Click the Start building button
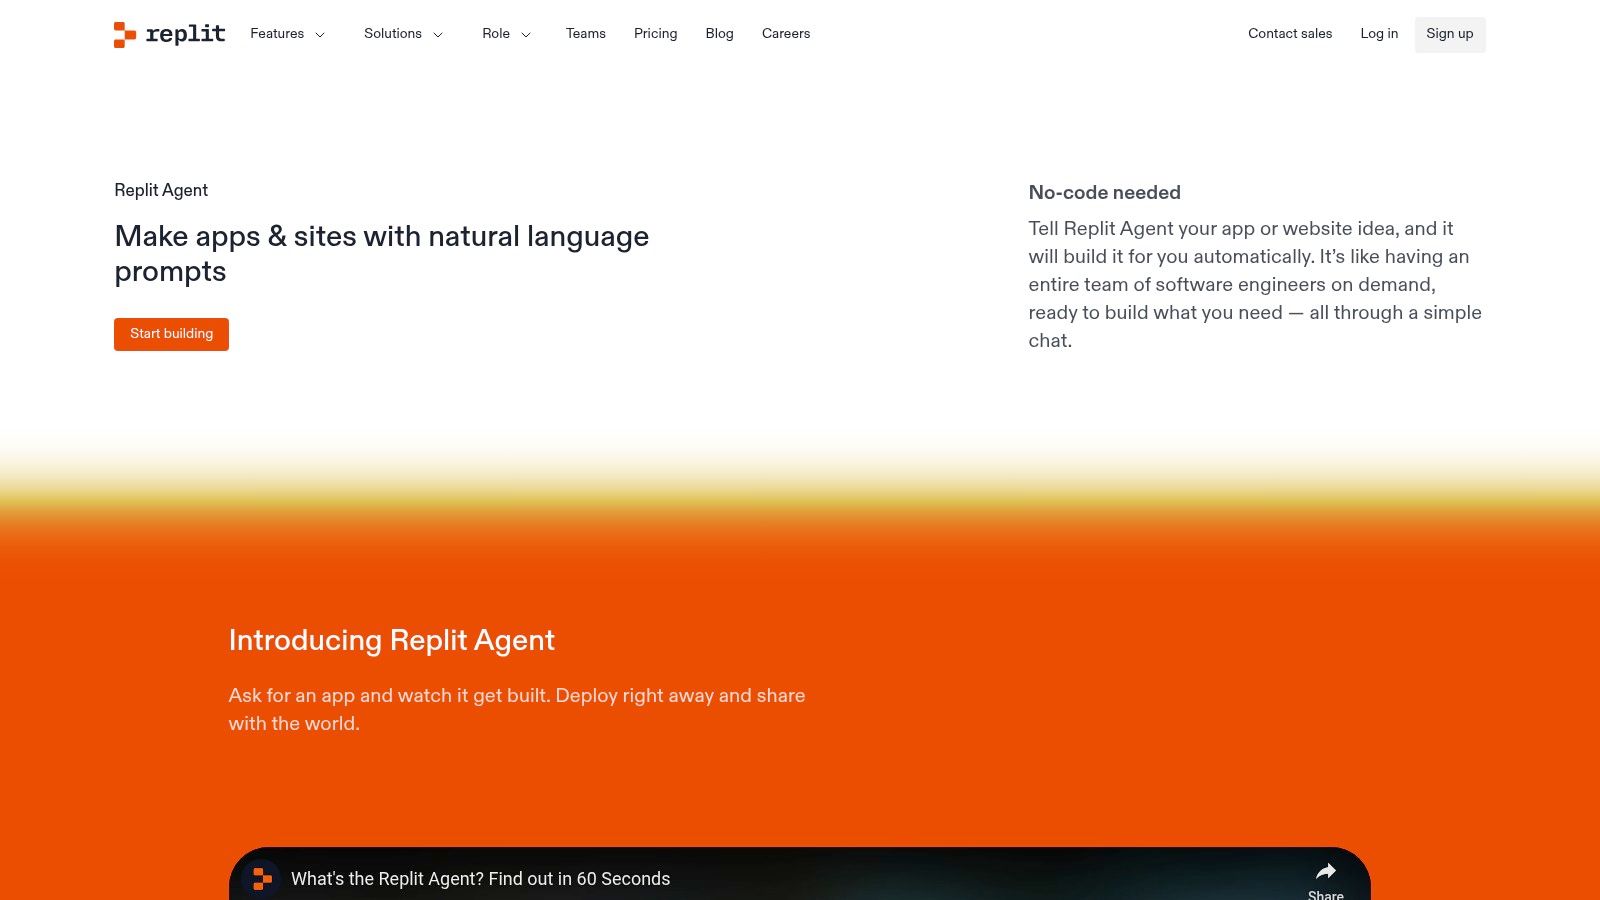Image resolution: width=1600 pixels, height=900 pixels. [171, 334]
